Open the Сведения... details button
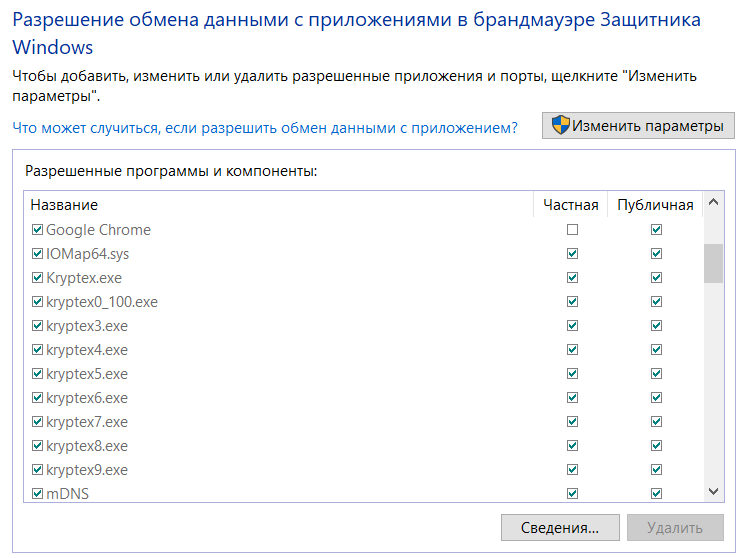The width and height of the screenshot is (747, 558). point(560,528)
